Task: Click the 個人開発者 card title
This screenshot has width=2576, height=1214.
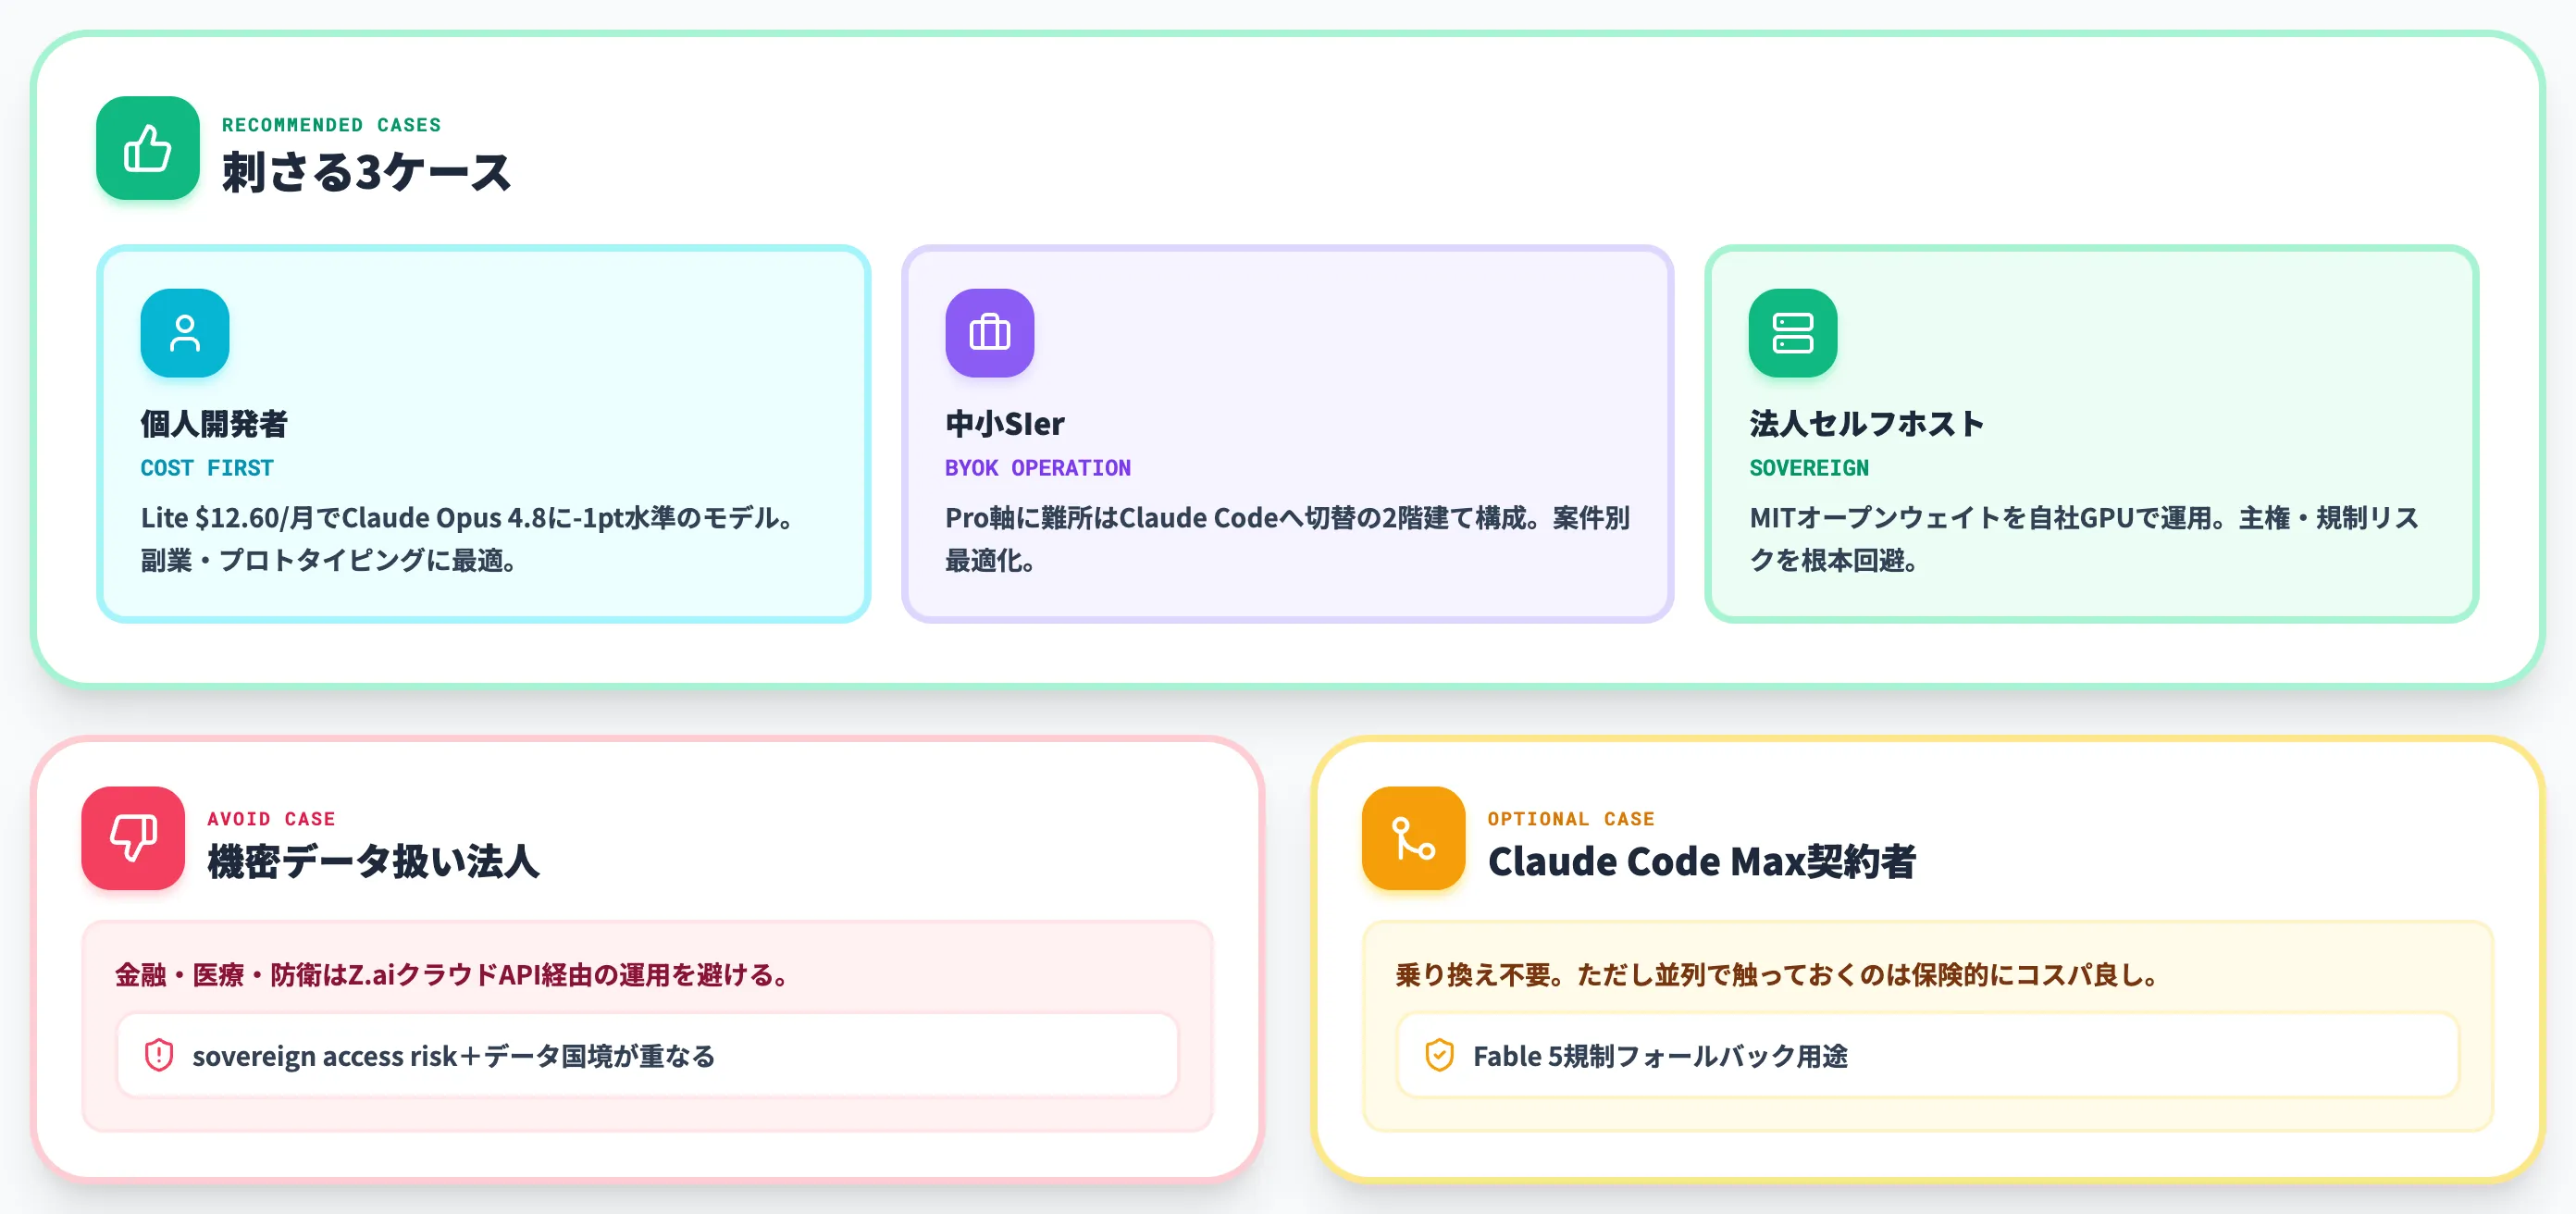Action: pyautogui.click(x=214, y=424)
